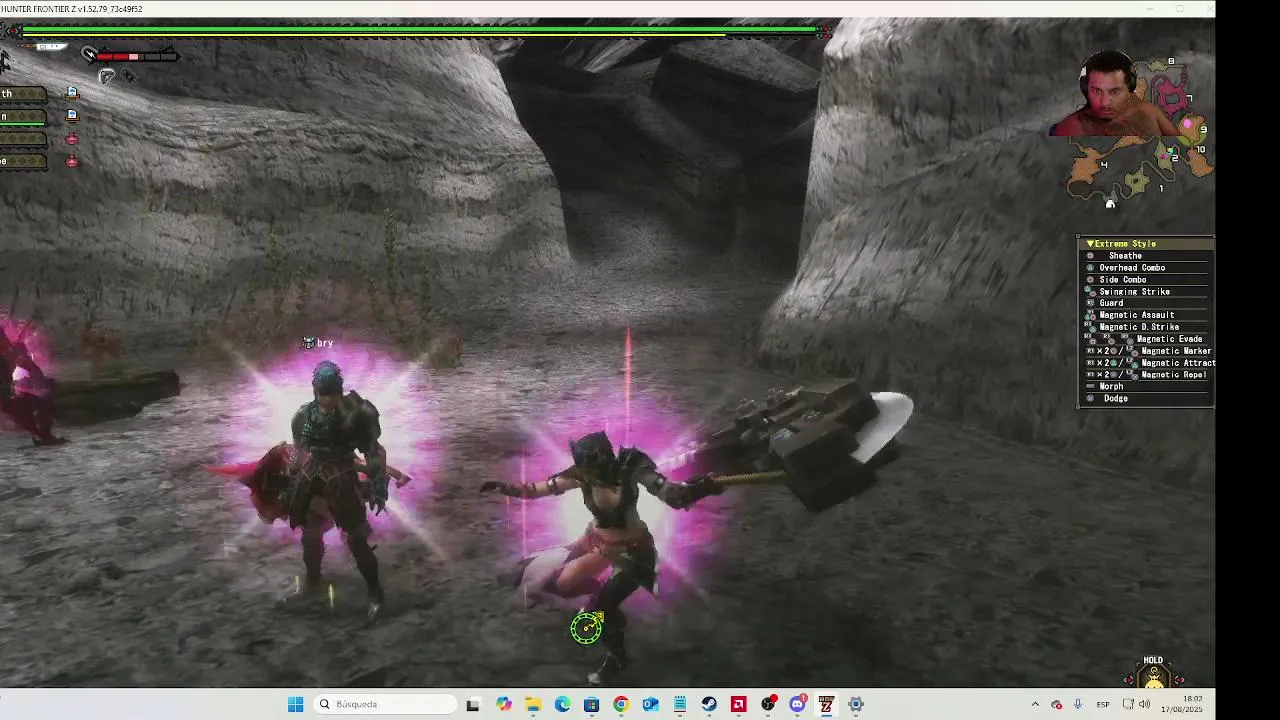The width and height of the screenshot is (1280, 720).
Task: Open File Explorer from the taskbar
Action: [533, 704]
